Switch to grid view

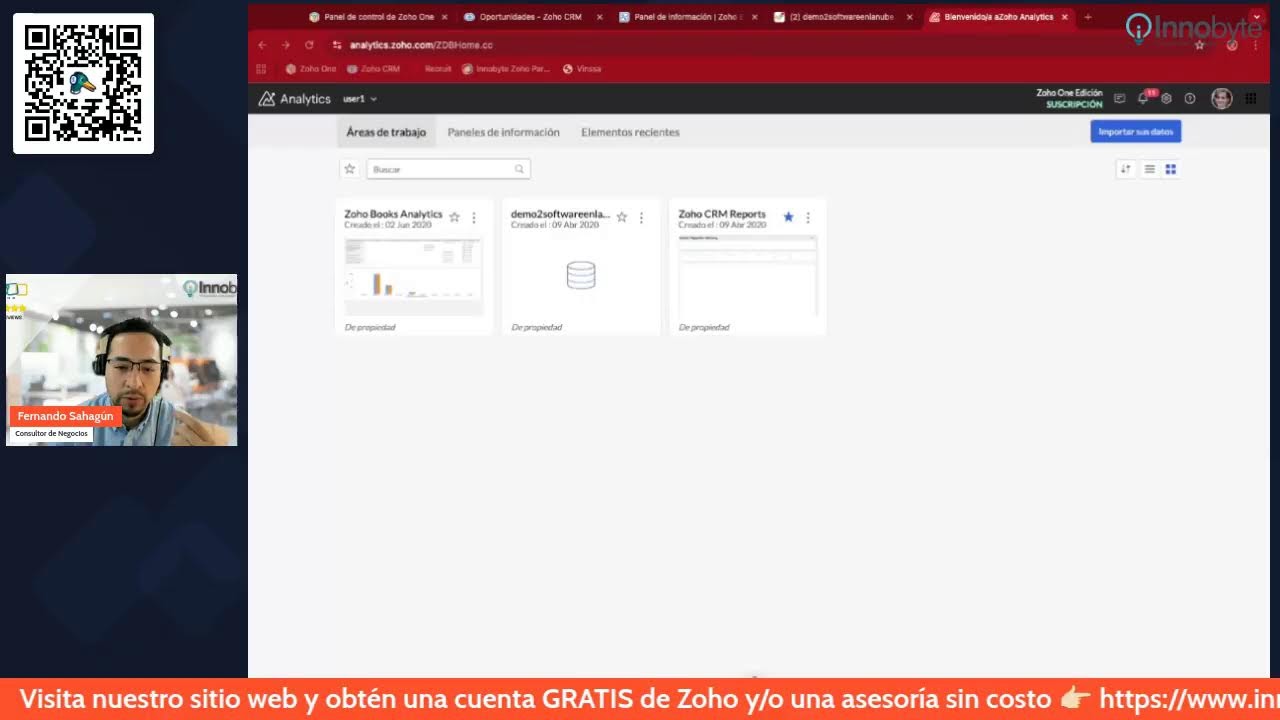coord(1171,169)
